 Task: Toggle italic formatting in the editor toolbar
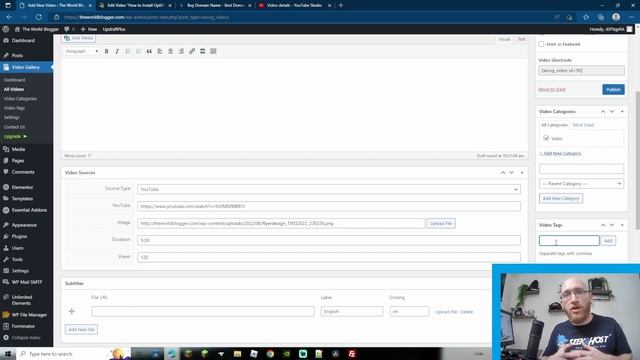coord(117,51)
